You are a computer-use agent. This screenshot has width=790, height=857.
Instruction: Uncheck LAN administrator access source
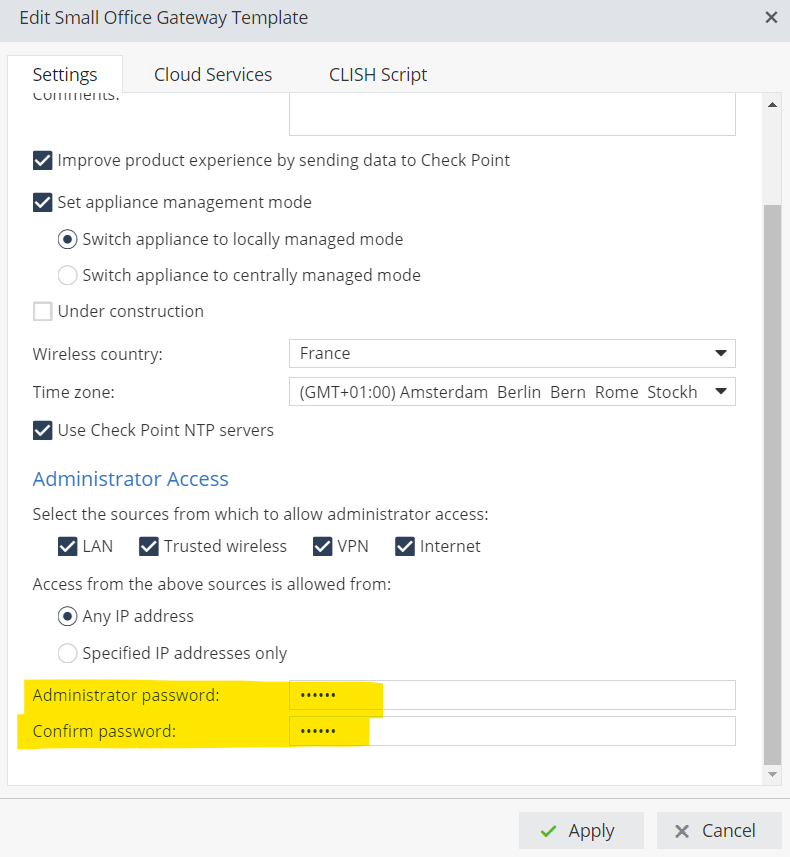(x=68, y=546)
